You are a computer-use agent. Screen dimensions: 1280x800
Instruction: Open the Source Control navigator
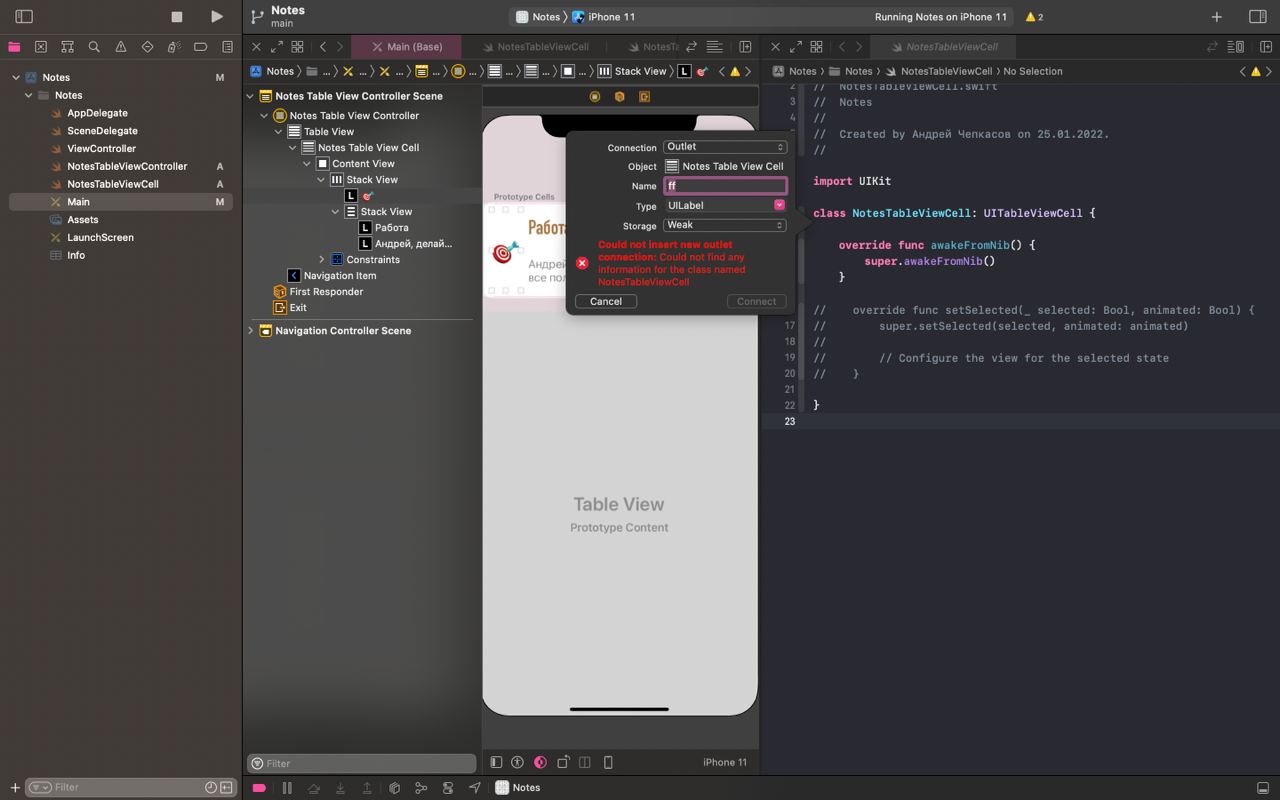click(x=41, y=47)
